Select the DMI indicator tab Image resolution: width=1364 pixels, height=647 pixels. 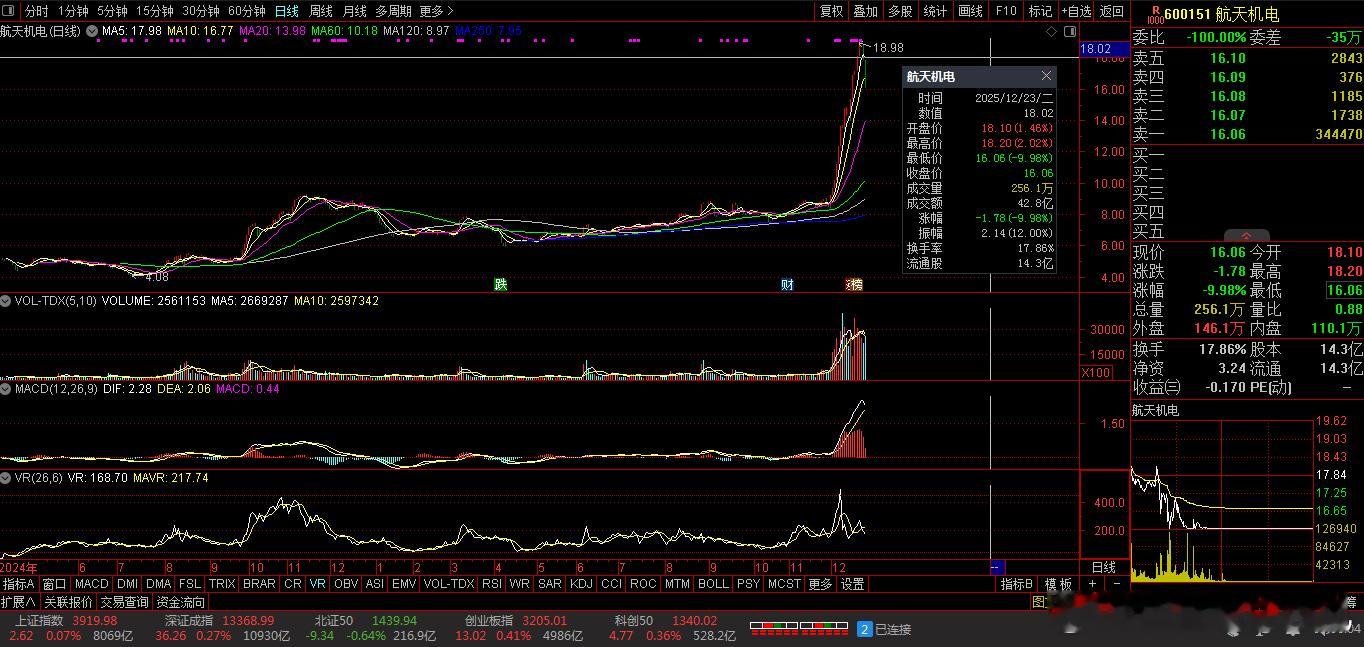point(127,584)
